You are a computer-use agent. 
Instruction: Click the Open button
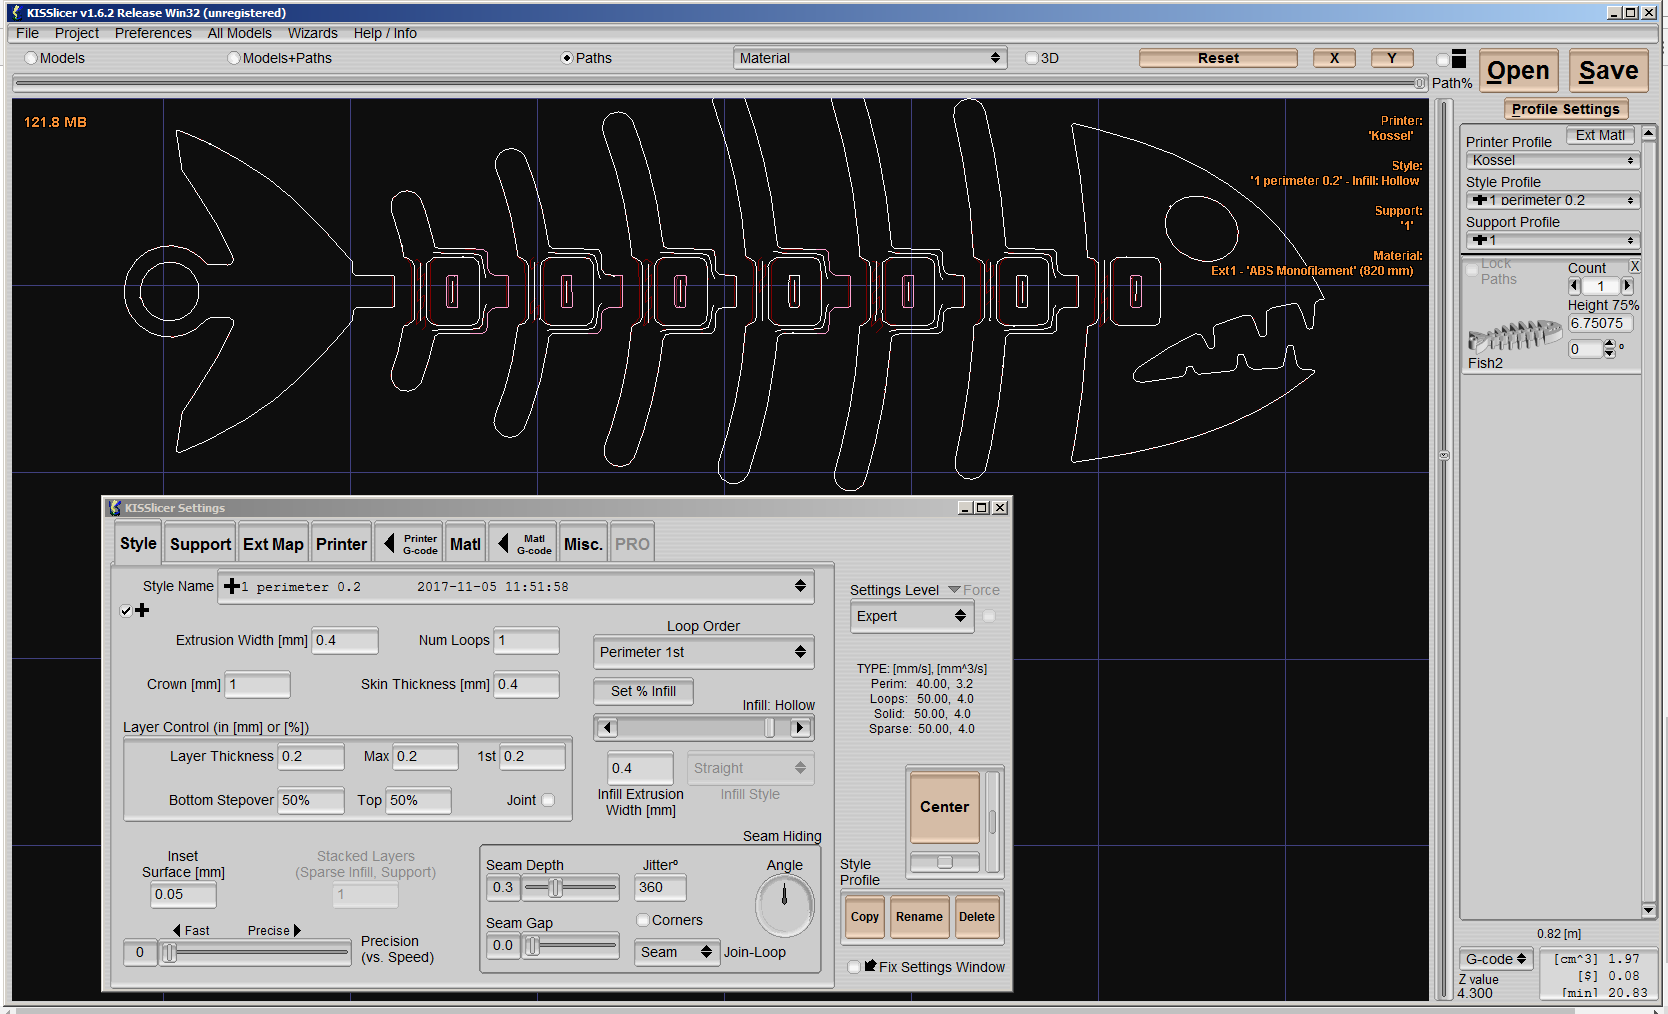pyautogui.click(x=1518, y=71)
